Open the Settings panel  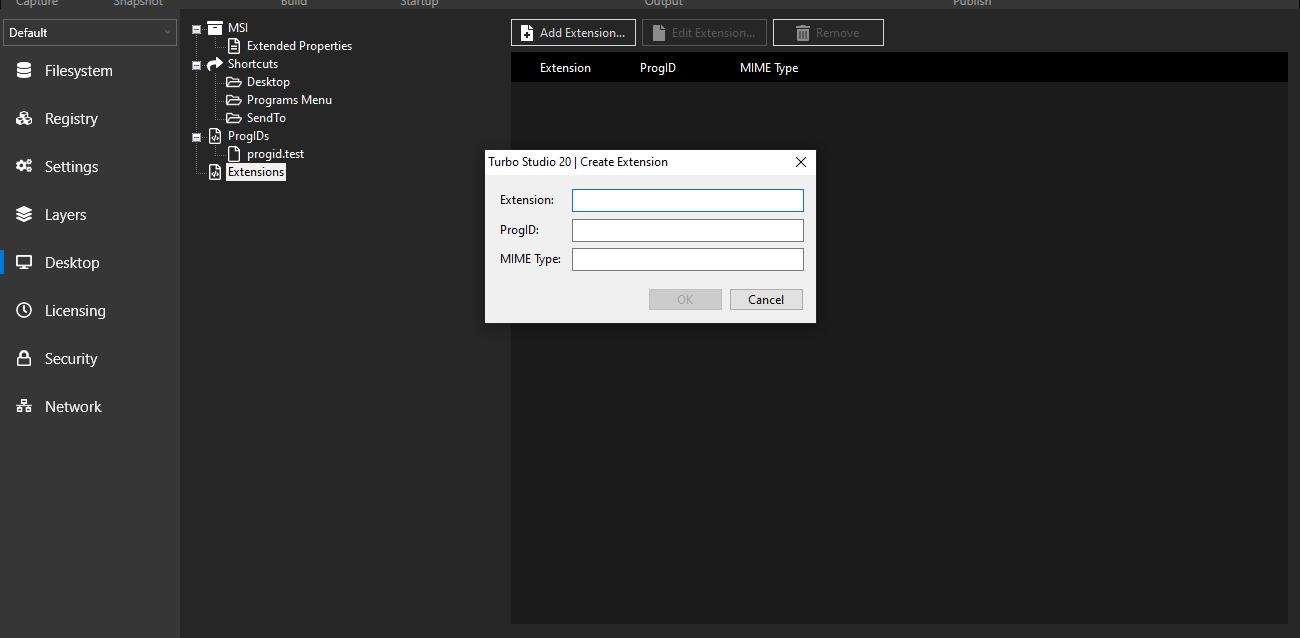click(x=70, y=166)
